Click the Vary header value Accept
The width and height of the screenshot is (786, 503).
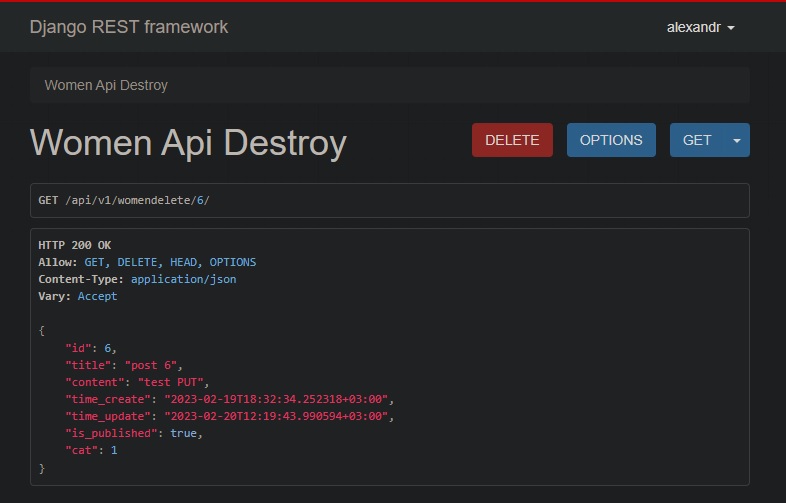click(x=97, y=296)
